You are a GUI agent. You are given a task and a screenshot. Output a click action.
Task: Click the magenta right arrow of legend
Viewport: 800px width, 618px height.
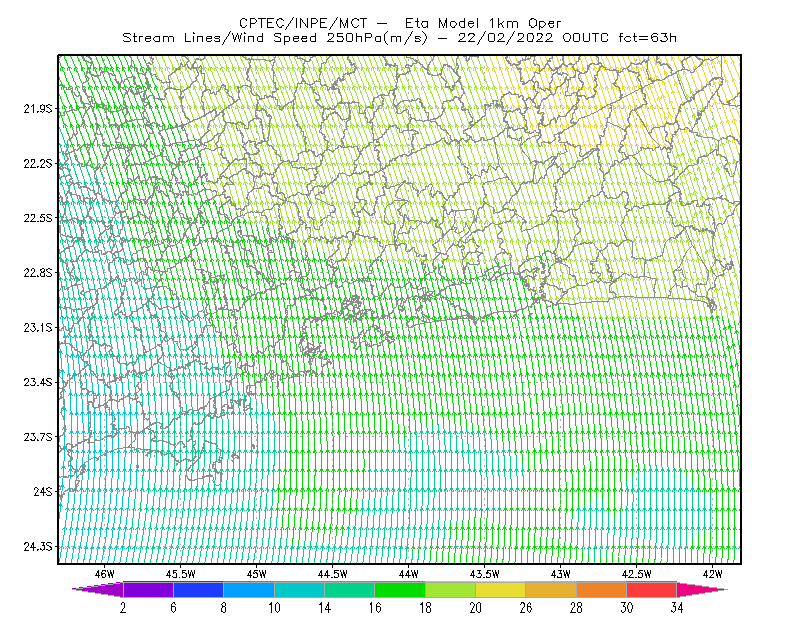coord(702,589)
